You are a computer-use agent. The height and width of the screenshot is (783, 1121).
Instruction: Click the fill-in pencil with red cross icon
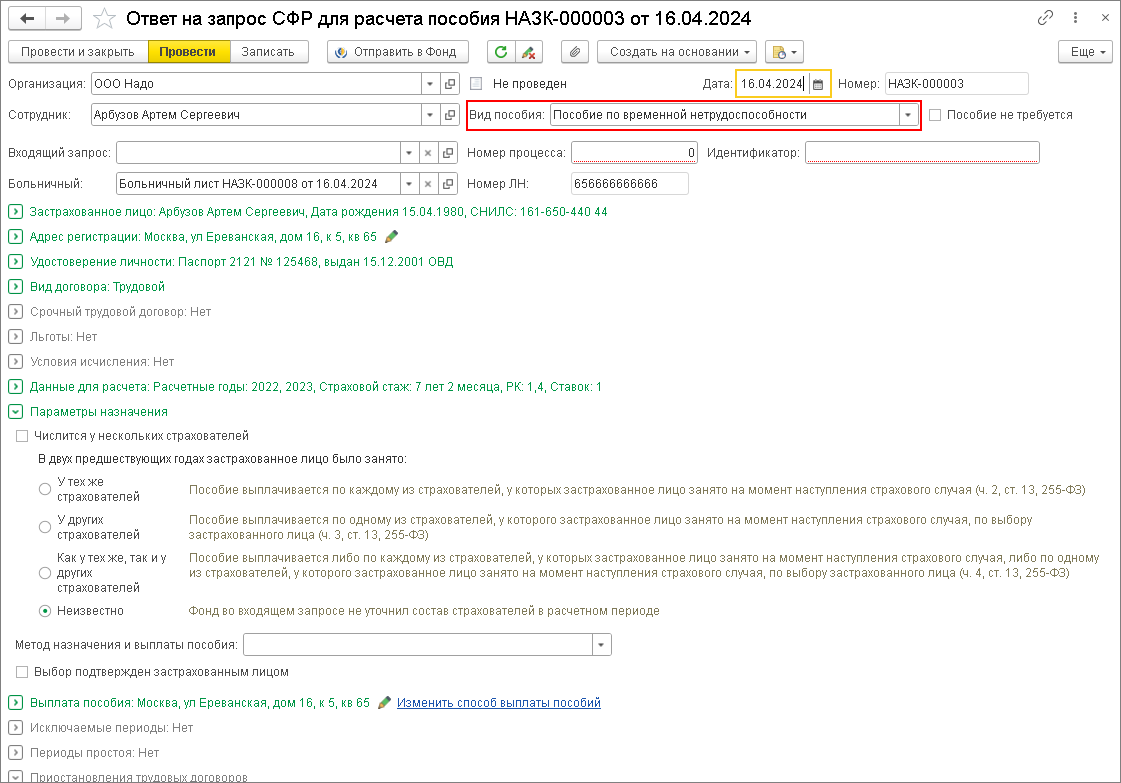click(528, 51)
